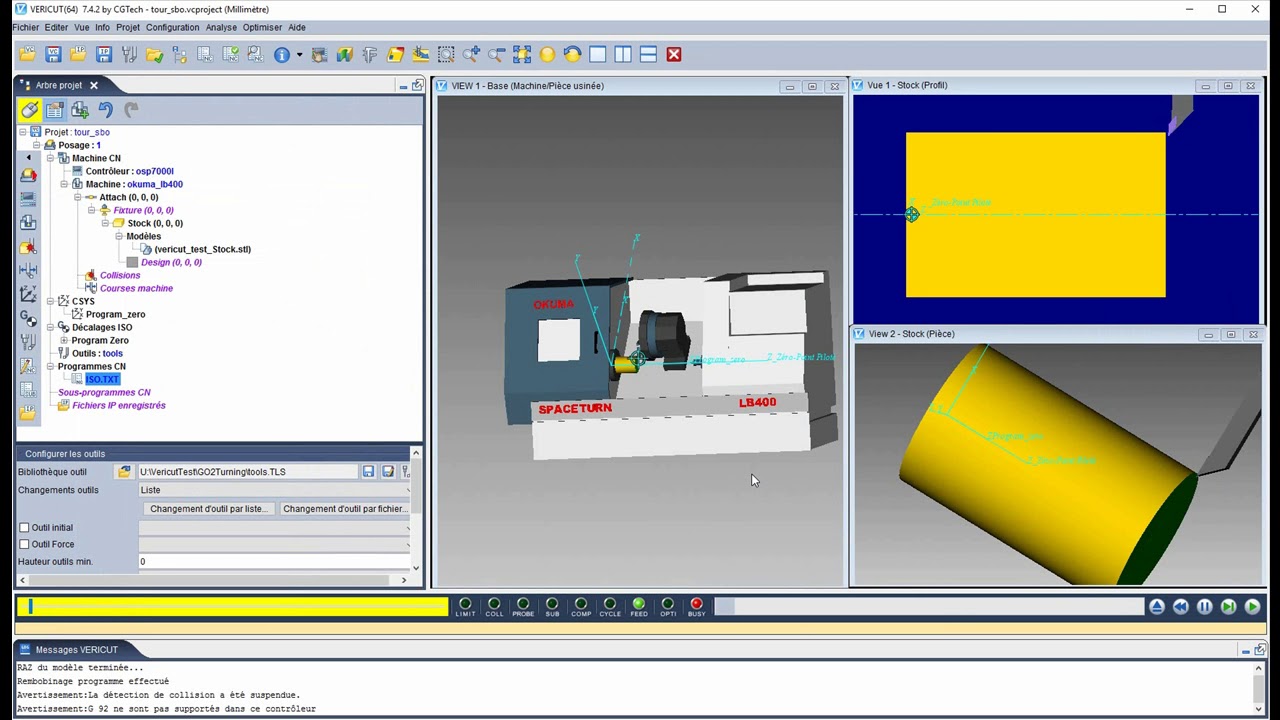The width and height of the screenshot is (1280, 720).
Task: Collapse the Programmes CN node
Action: [x=50, y=366]
